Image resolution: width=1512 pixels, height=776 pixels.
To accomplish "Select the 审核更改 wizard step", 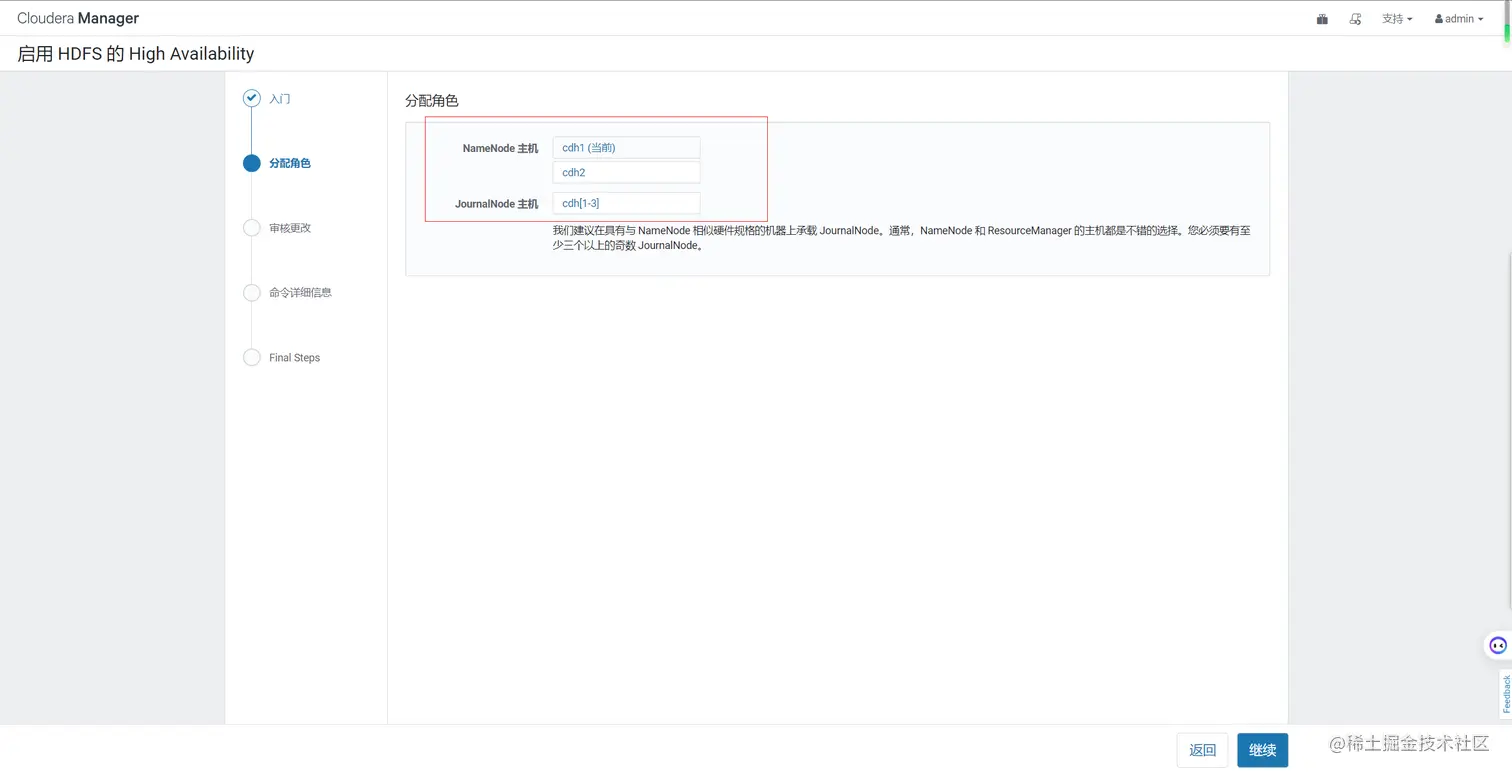I will 290,228.
